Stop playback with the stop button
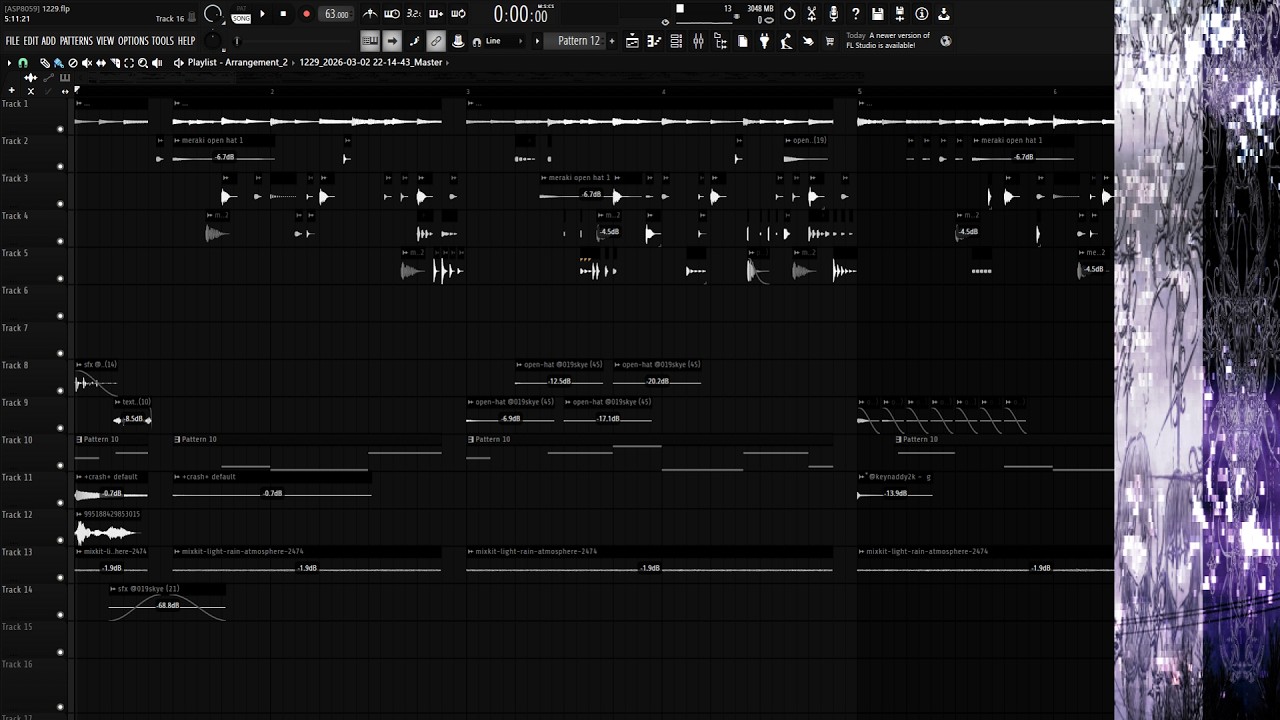This screenshot has height=720, width=1280. click(x=283, y=14)
